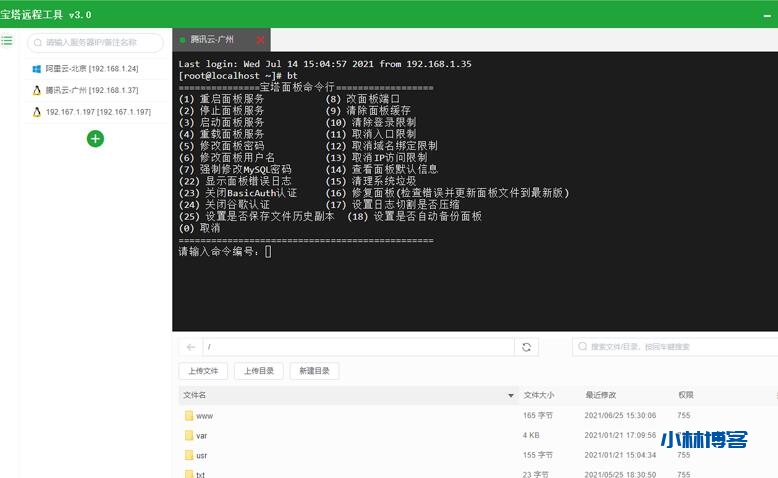The width and height of the screenshot is (778, 478).
Task: Click the Linux penguin icon beside 腾讯云-广州
Action: [37, 90]
